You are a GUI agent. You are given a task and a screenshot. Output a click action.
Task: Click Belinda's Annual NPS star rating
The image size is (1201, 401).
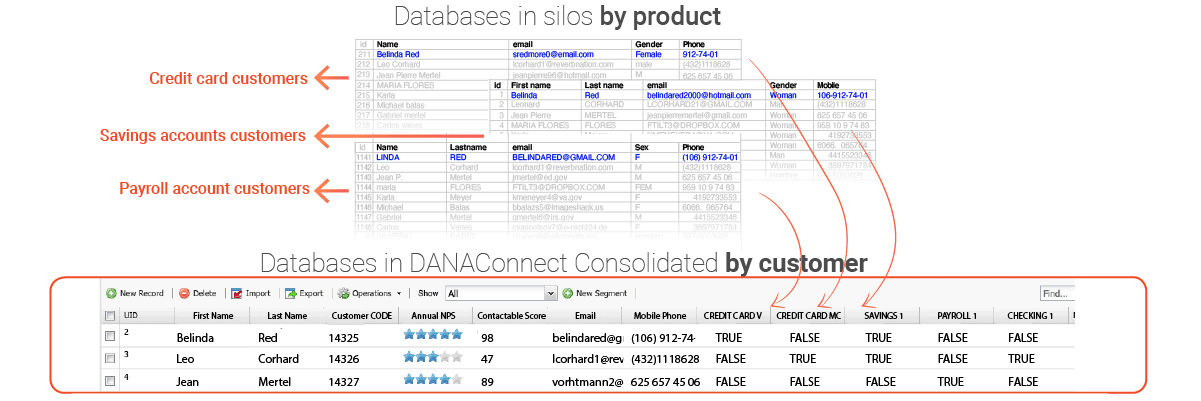432,336
